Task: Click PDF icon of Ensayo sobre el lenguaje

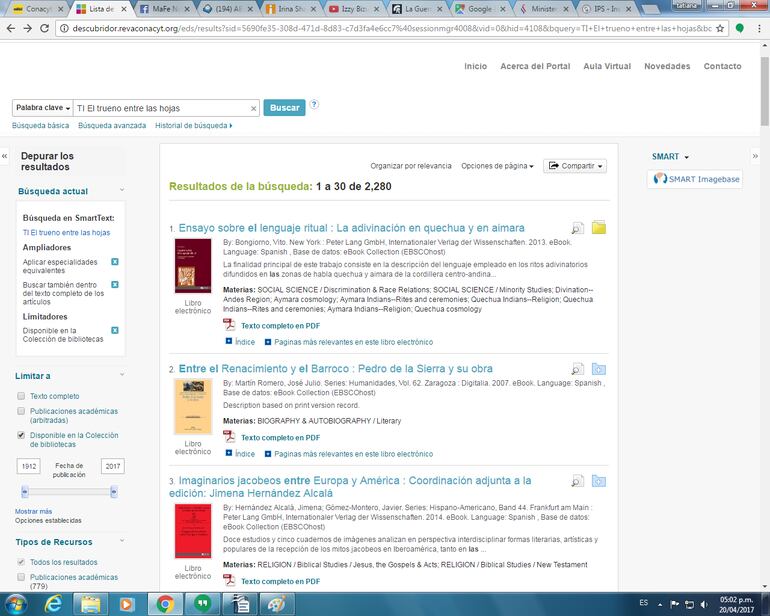Action: pyautogui.click(x=229, y=325)
